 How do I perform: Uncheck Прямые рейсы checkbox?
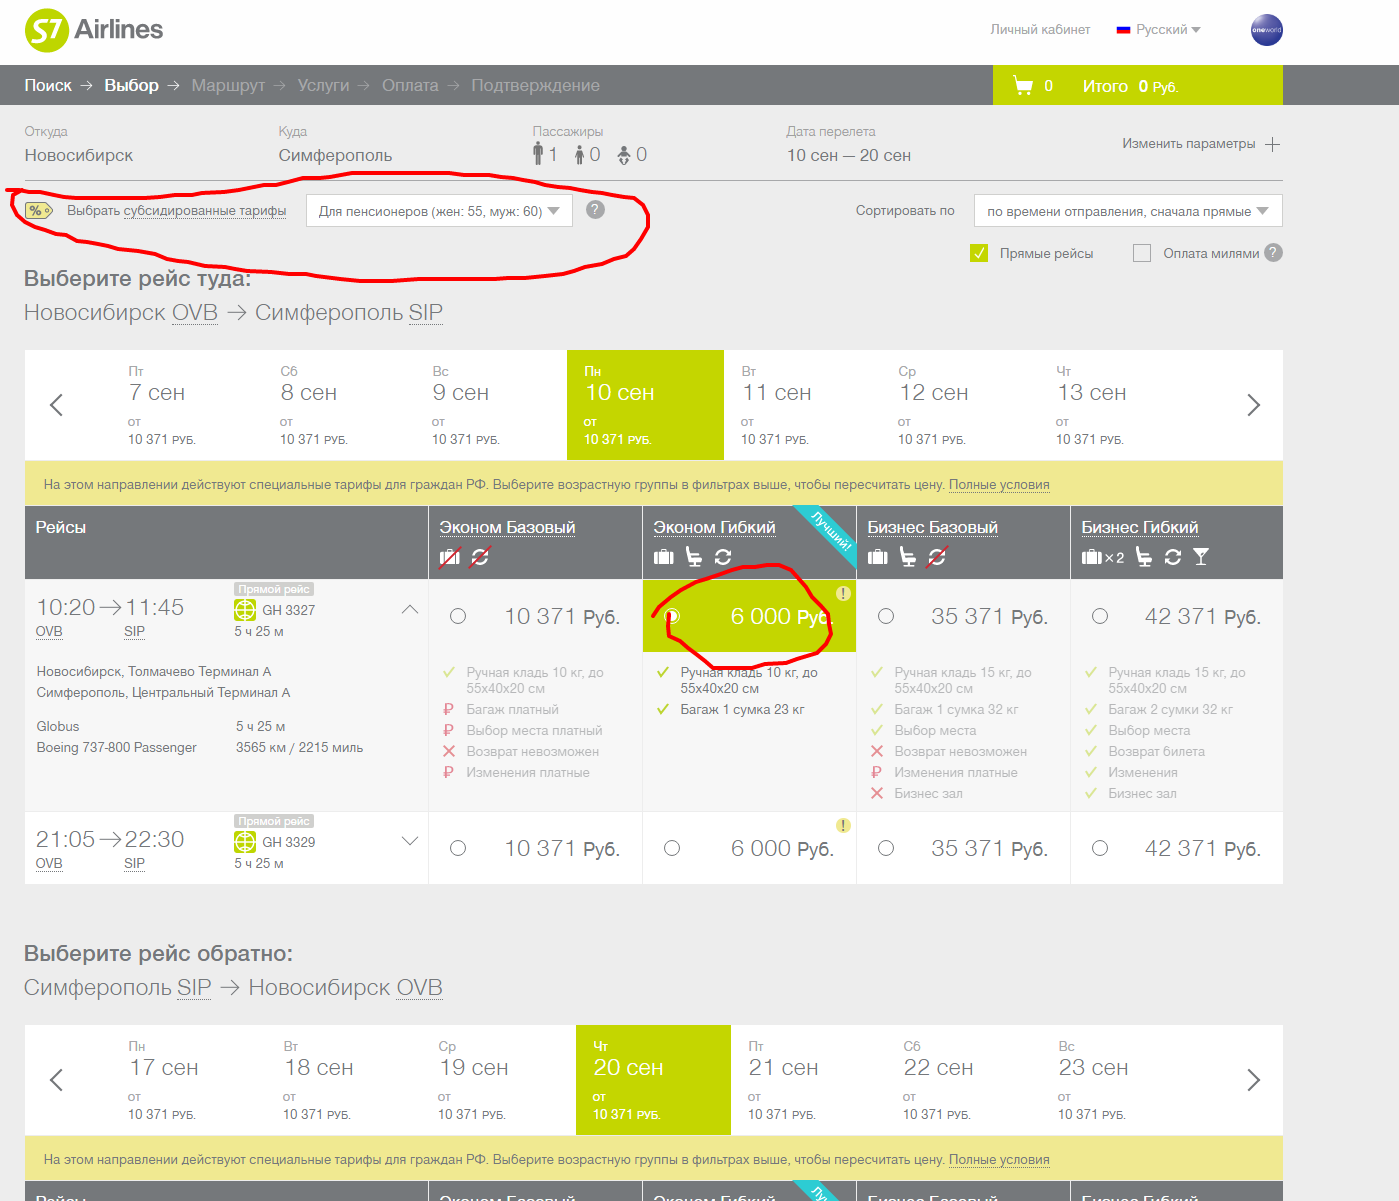[979, 253]
